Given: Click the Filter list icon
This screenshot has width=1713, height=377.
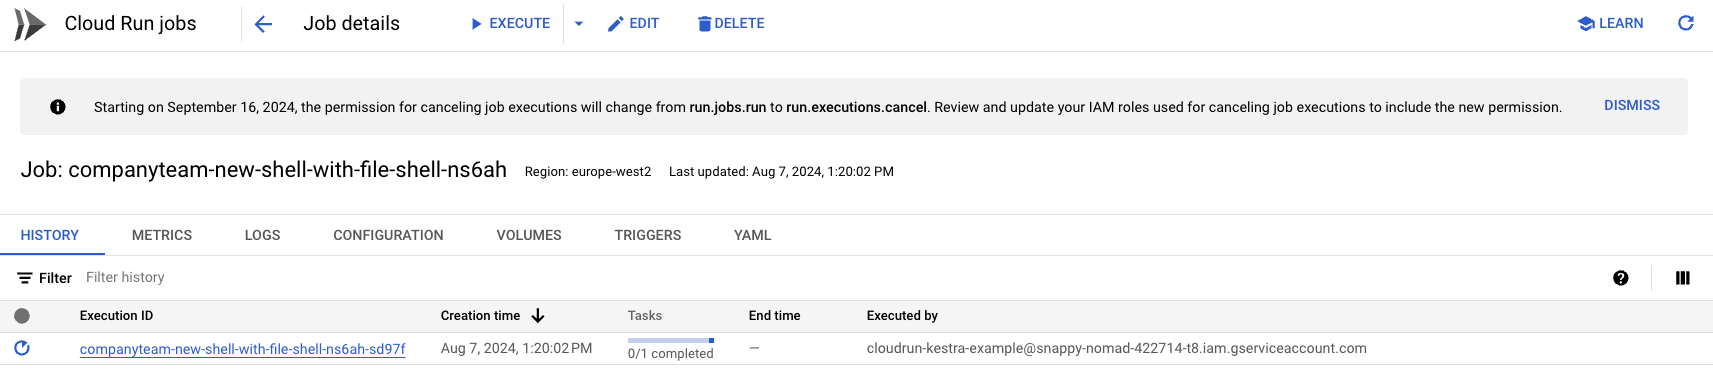Looking at the screenshot, I should (x=25, y=278).
